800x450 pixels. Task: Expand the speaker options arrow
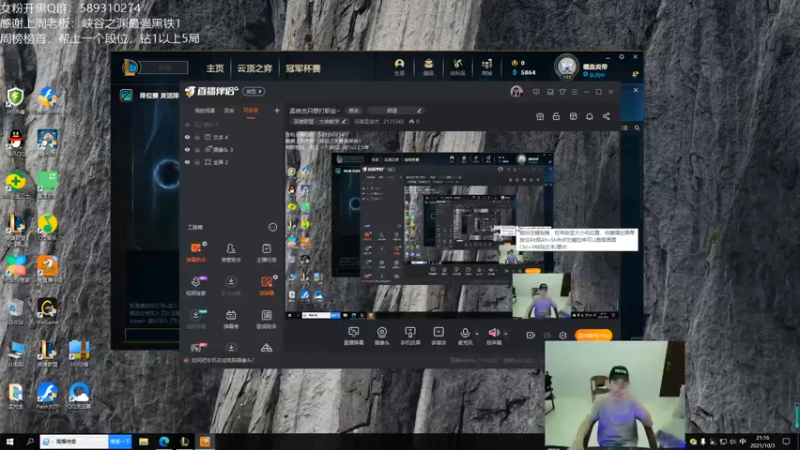506,334
